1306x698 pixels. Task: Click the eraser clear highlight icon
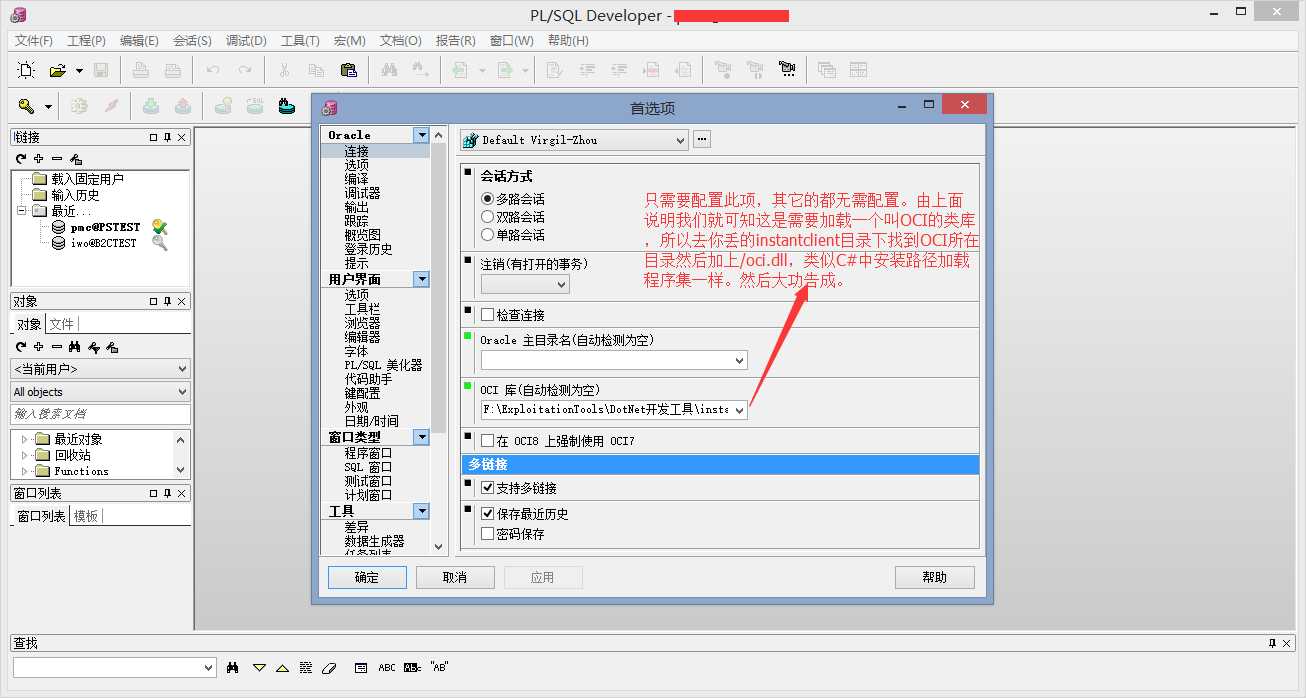[x=331, y=667]
